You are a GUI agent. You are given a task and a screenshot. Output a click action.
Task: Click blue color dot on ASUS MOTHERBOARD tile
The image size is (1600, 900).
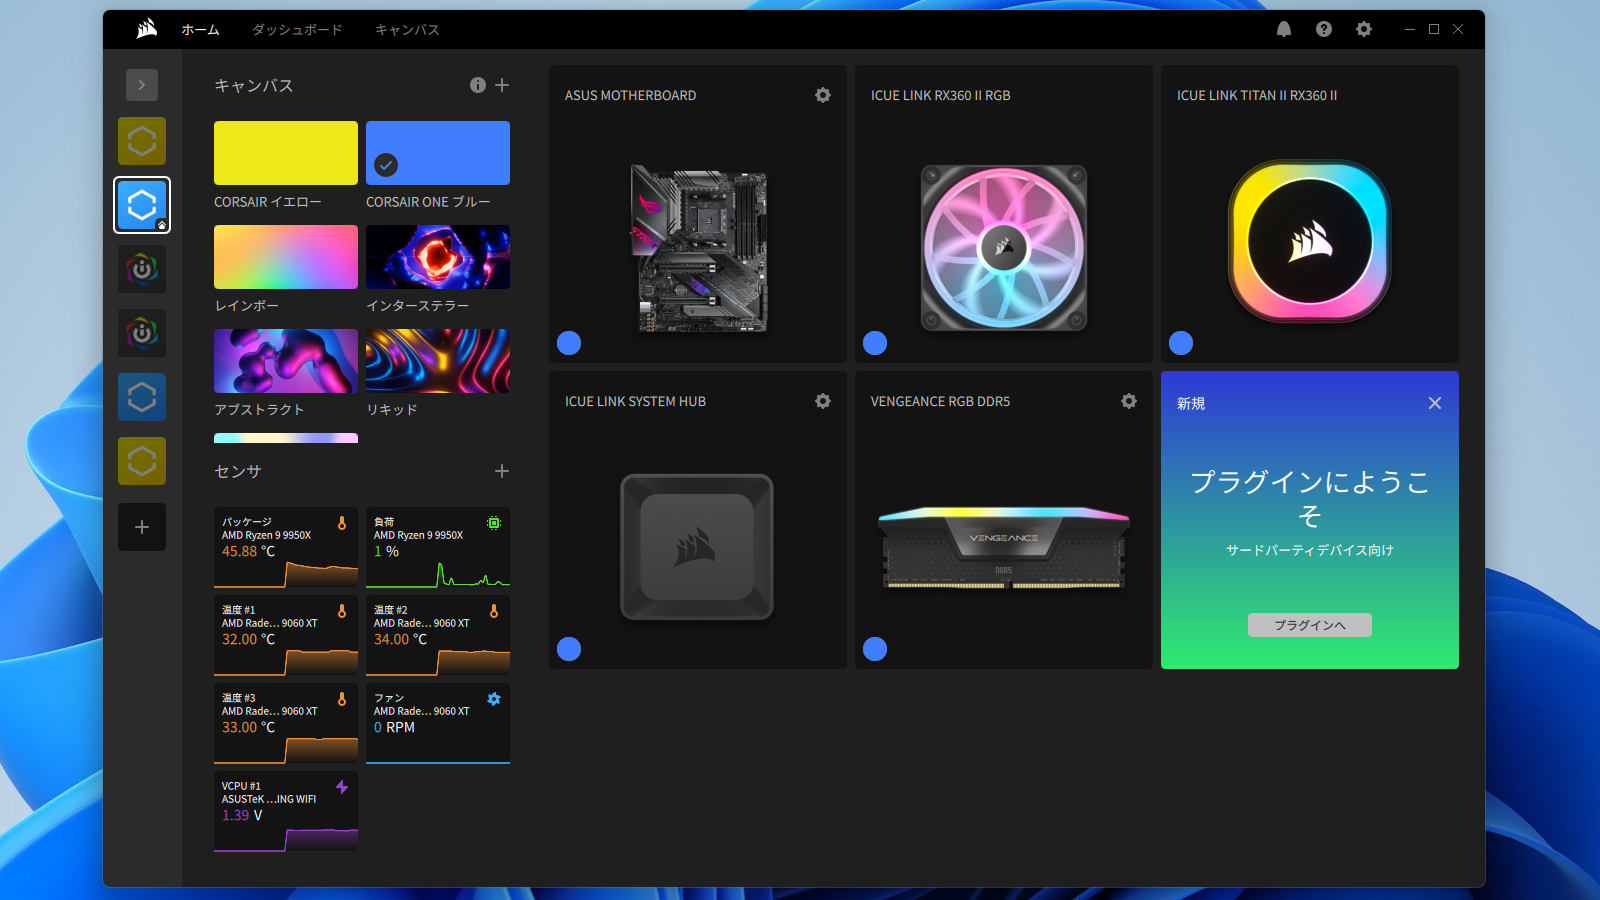(x=569, y=343)
